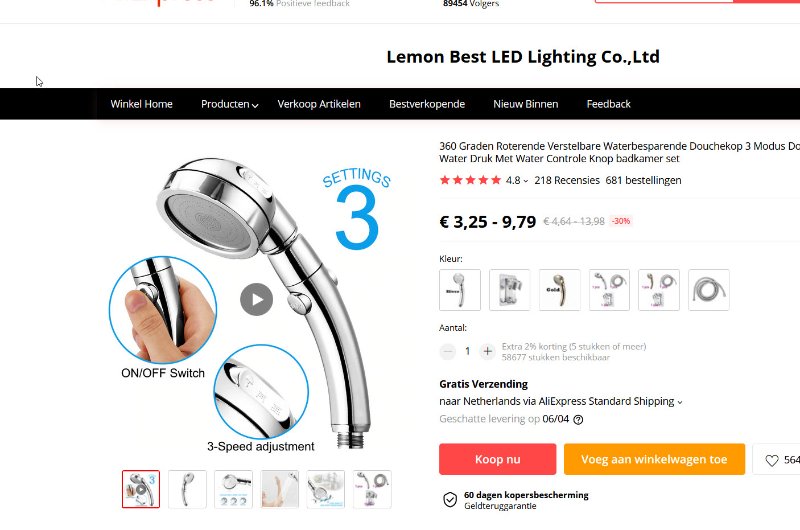Play the product video
The height and width of the screenshot is (530, 800).
click(x=256, y=299)
